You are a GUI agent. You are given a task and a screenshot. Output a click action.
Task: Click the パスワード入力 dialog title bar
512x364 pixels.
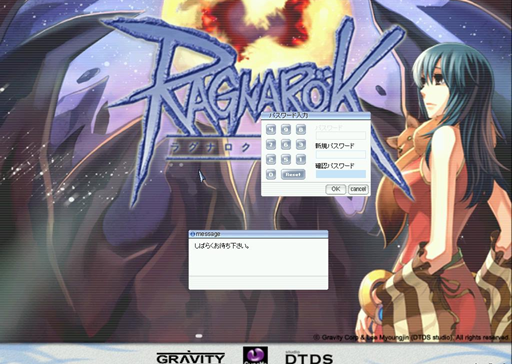point(316,115)
